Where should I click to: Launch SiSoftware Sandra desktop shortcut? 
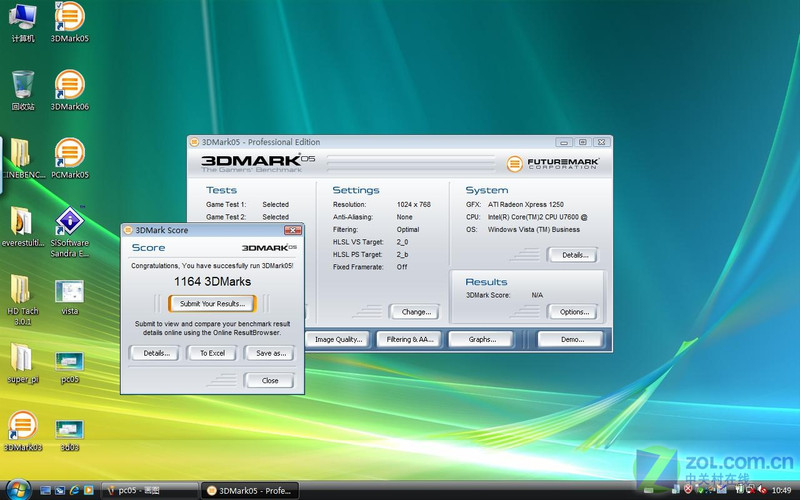pos(69,232)
